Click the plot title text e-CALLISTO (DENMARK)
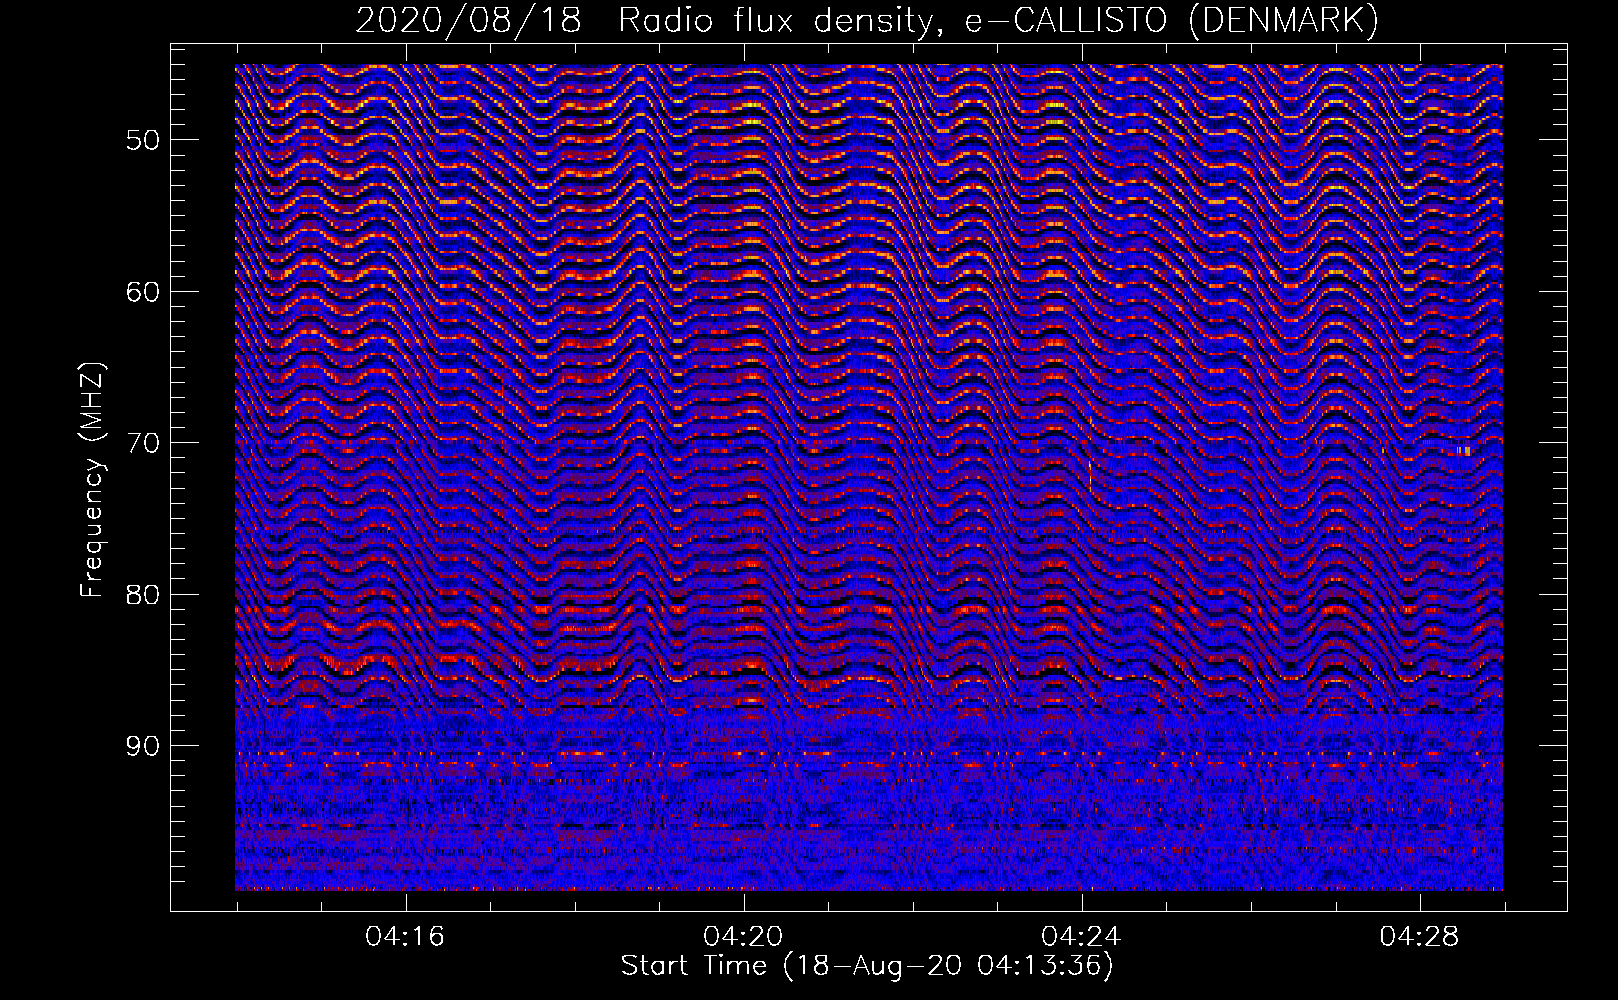 click(x=1172, y=20)
